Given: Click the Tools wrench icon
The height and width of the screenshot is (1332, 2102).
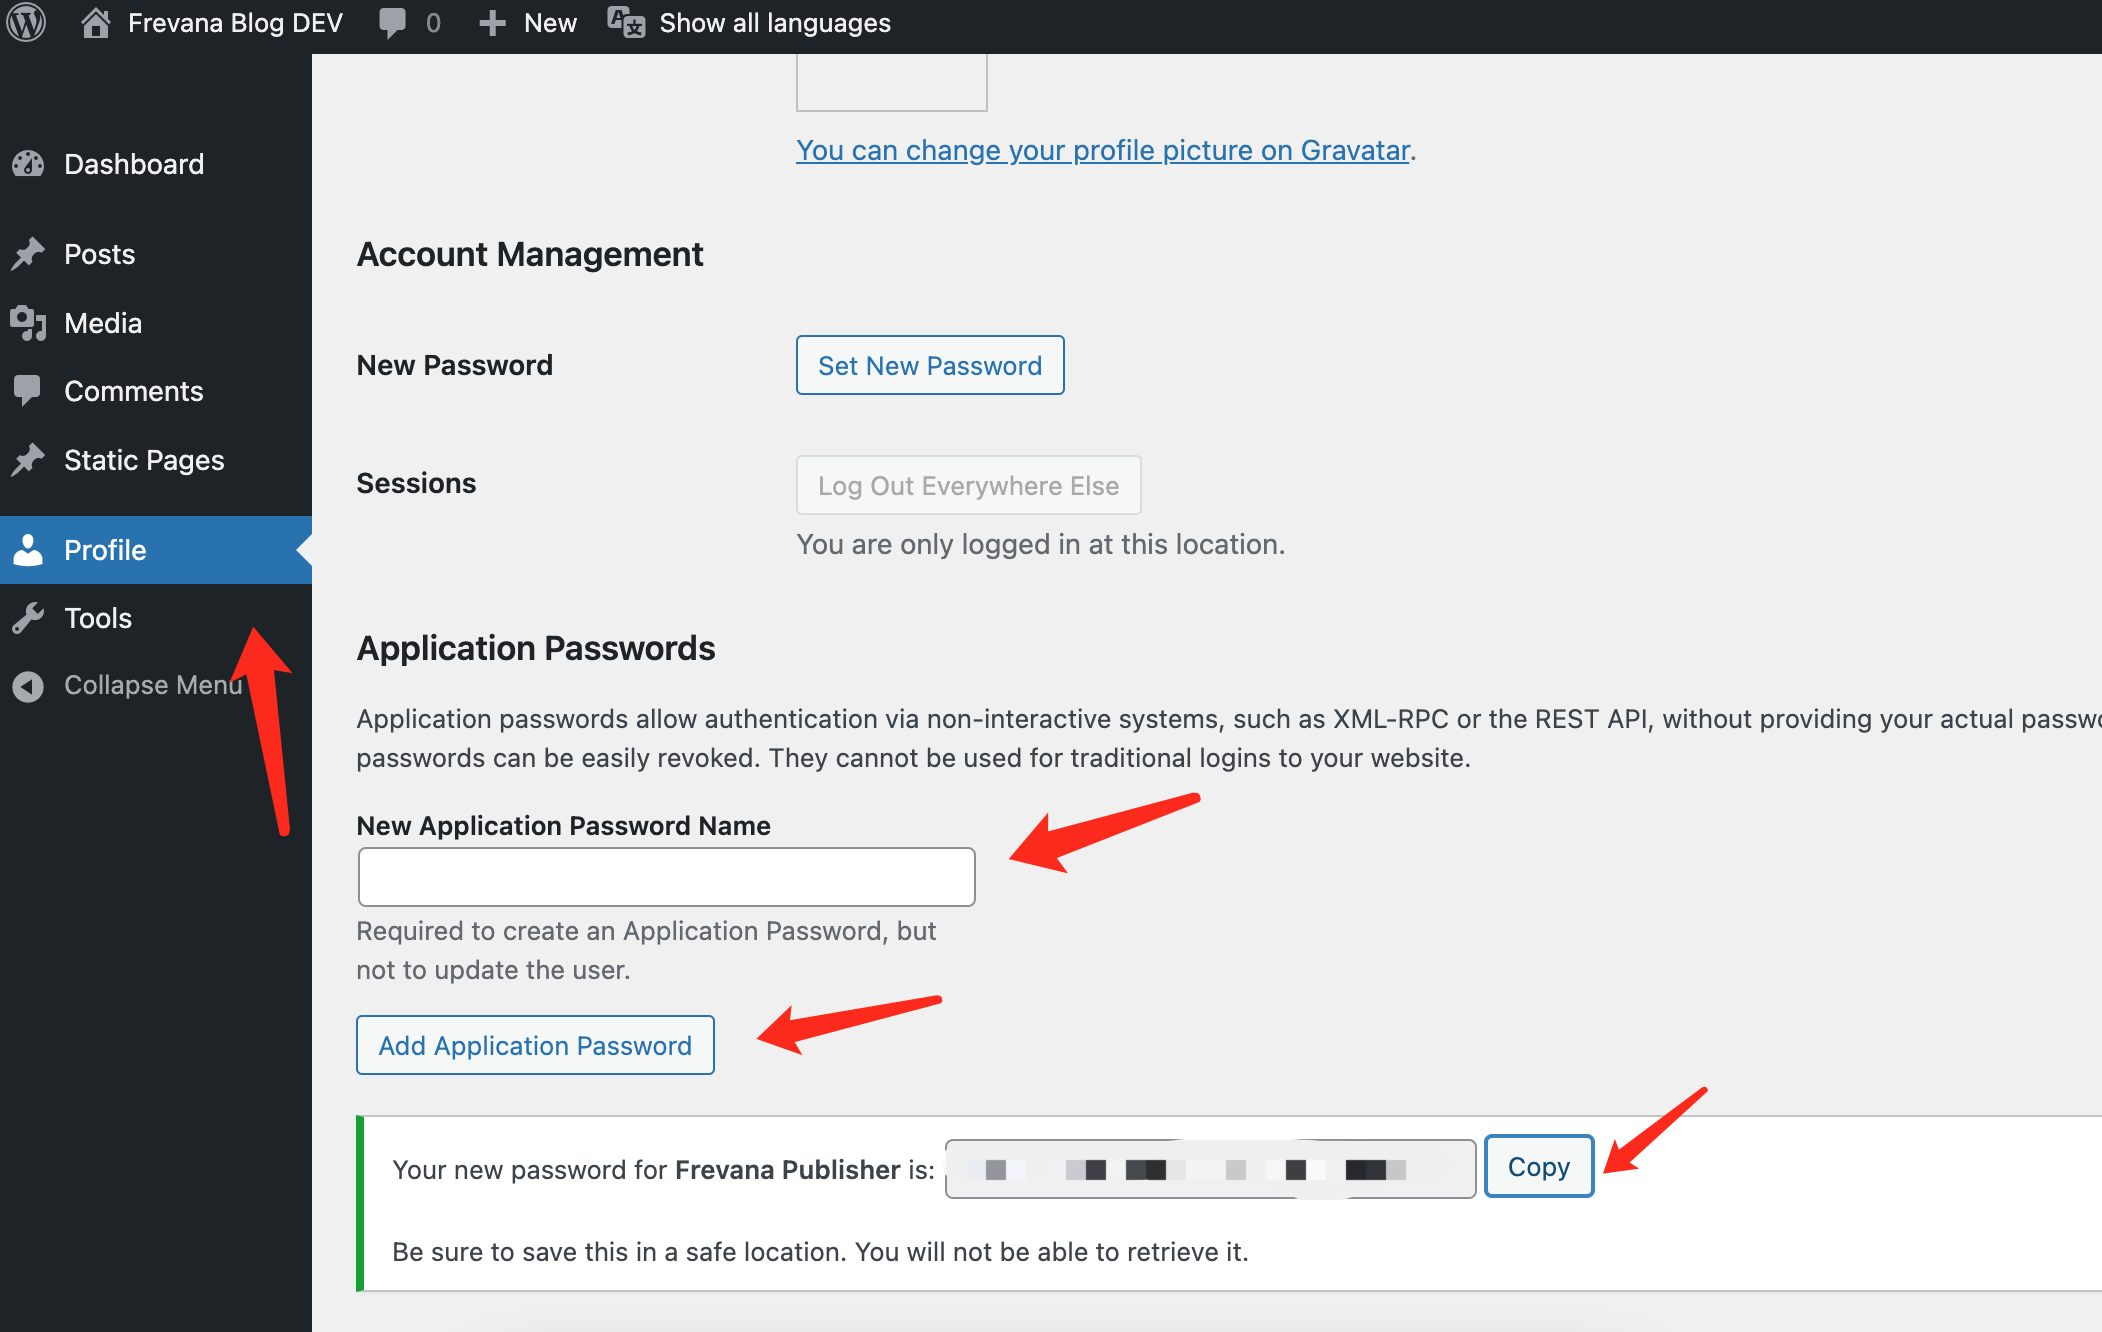Looking at the screenshot, I should tap(28, 618).
